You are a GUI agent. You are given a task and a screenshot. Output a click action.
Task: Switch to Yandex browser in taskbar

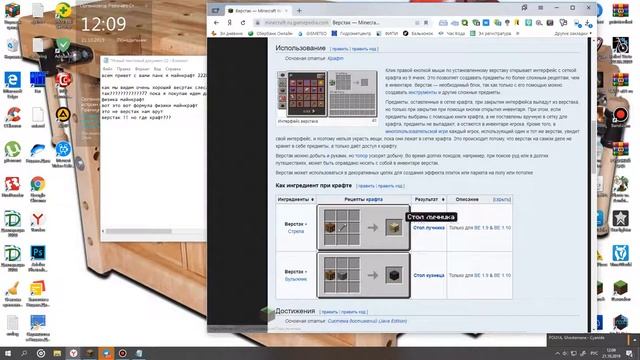(x=73, y=353)
